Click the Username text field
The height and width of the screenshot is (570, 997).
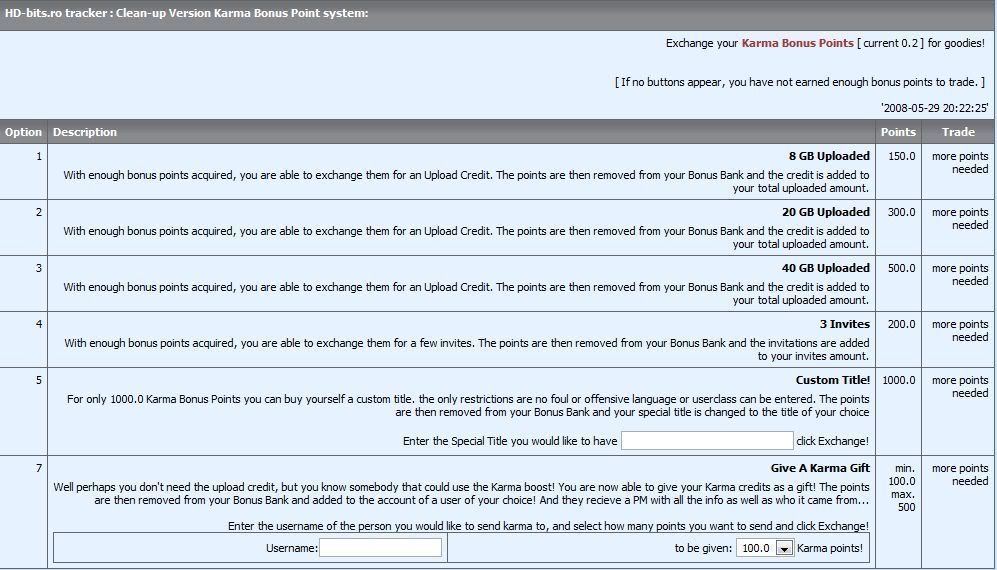tap(380, 548)
